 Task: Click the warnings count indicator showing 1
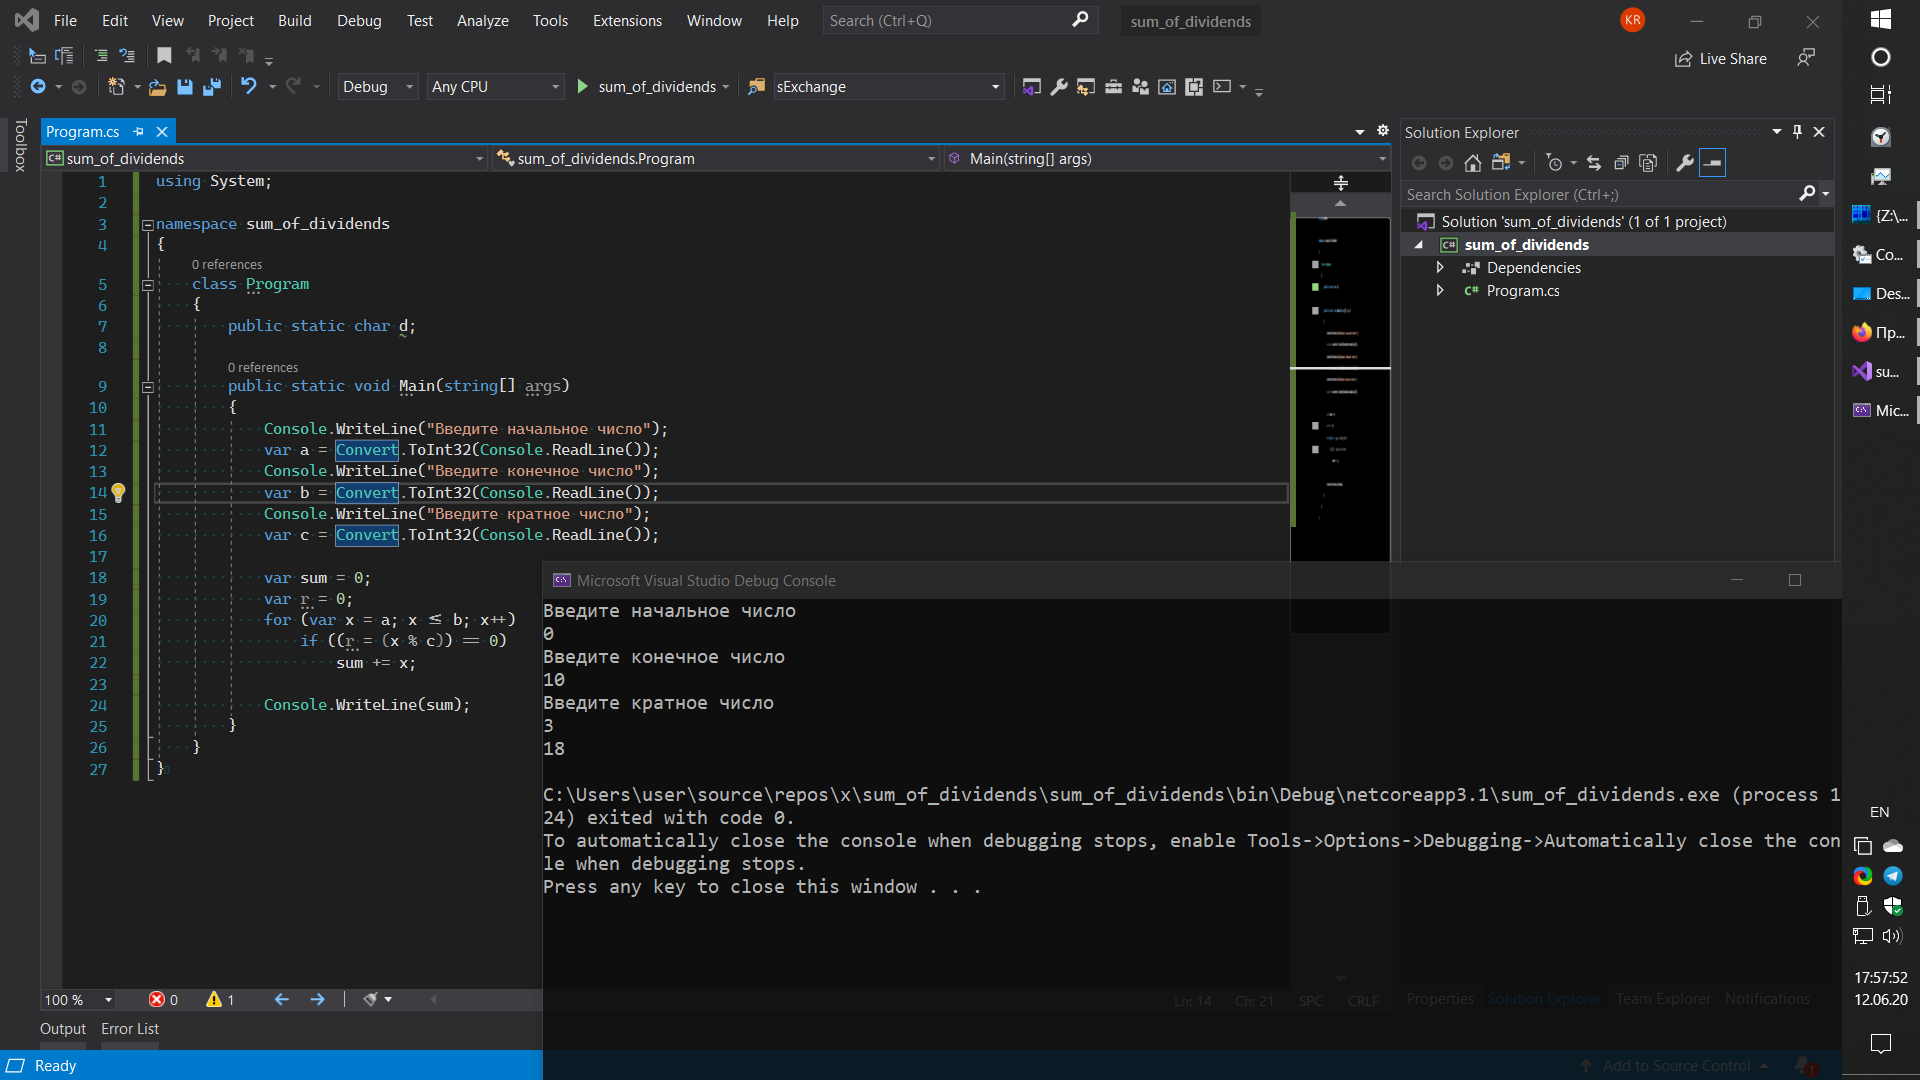point(221,1000)
